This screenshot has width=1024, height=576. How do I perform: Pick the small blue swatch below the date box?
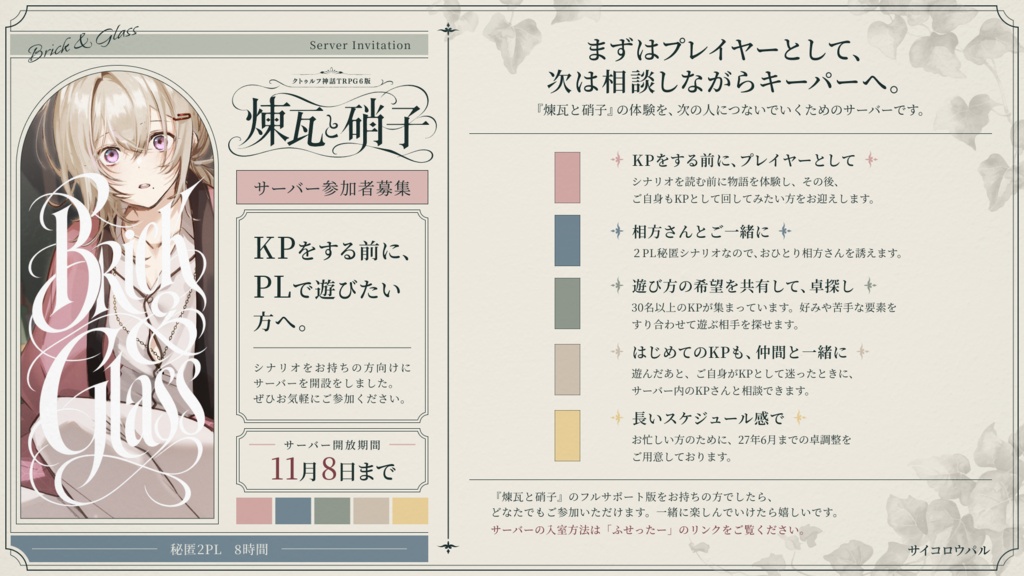coord(293,511)
